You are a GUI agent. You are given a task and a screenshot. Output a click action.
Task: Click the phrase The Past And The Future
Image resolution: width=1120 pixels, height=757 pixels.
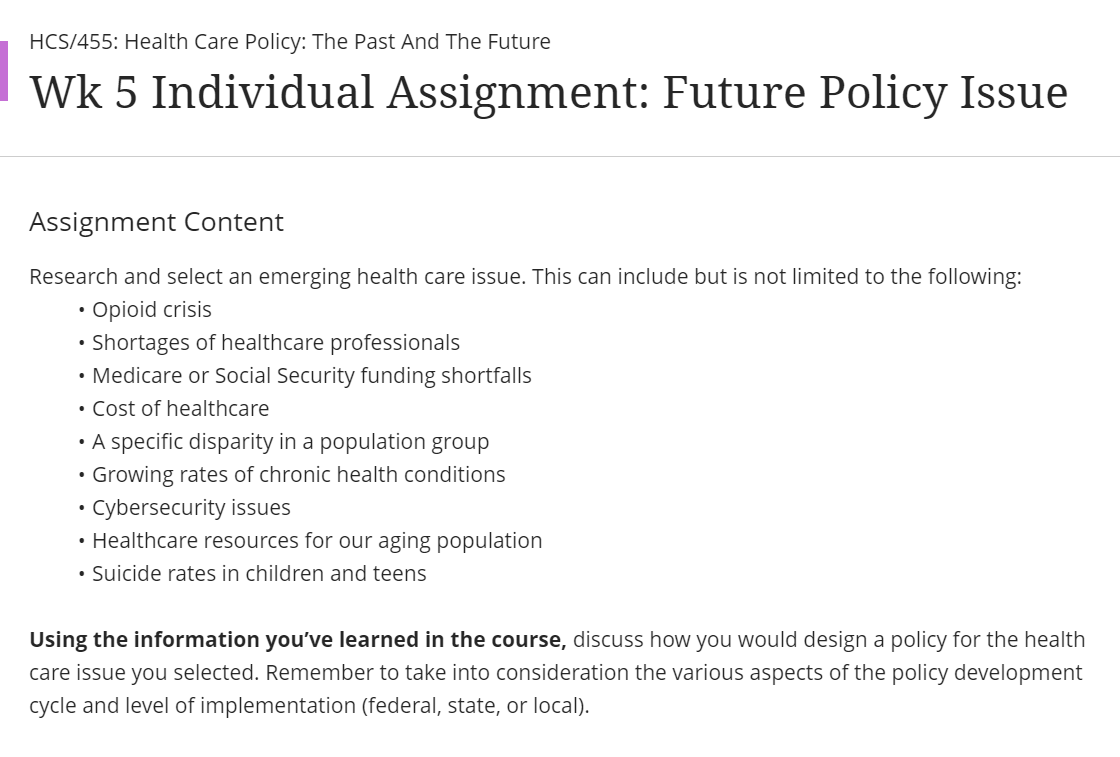coord(431,41)
